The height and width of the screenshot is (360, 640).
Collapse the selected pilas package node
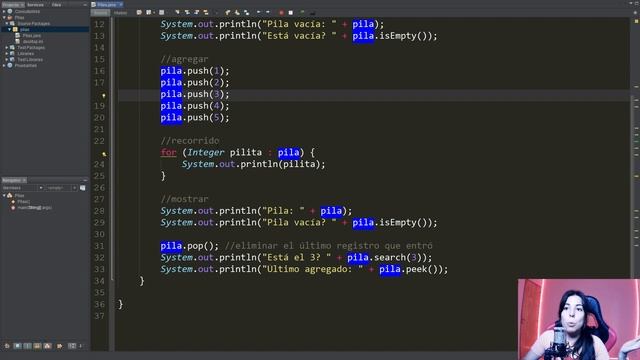pyautogui.click(x=9, y=29)
